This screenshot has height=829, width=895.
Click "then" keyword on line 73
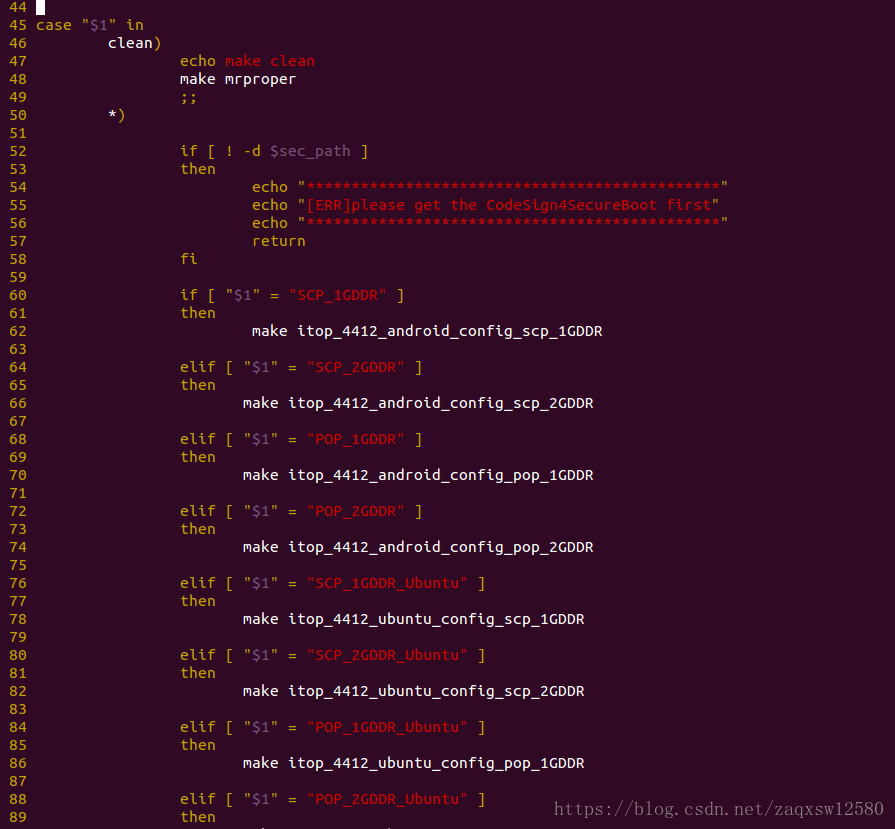coord(198,529)
